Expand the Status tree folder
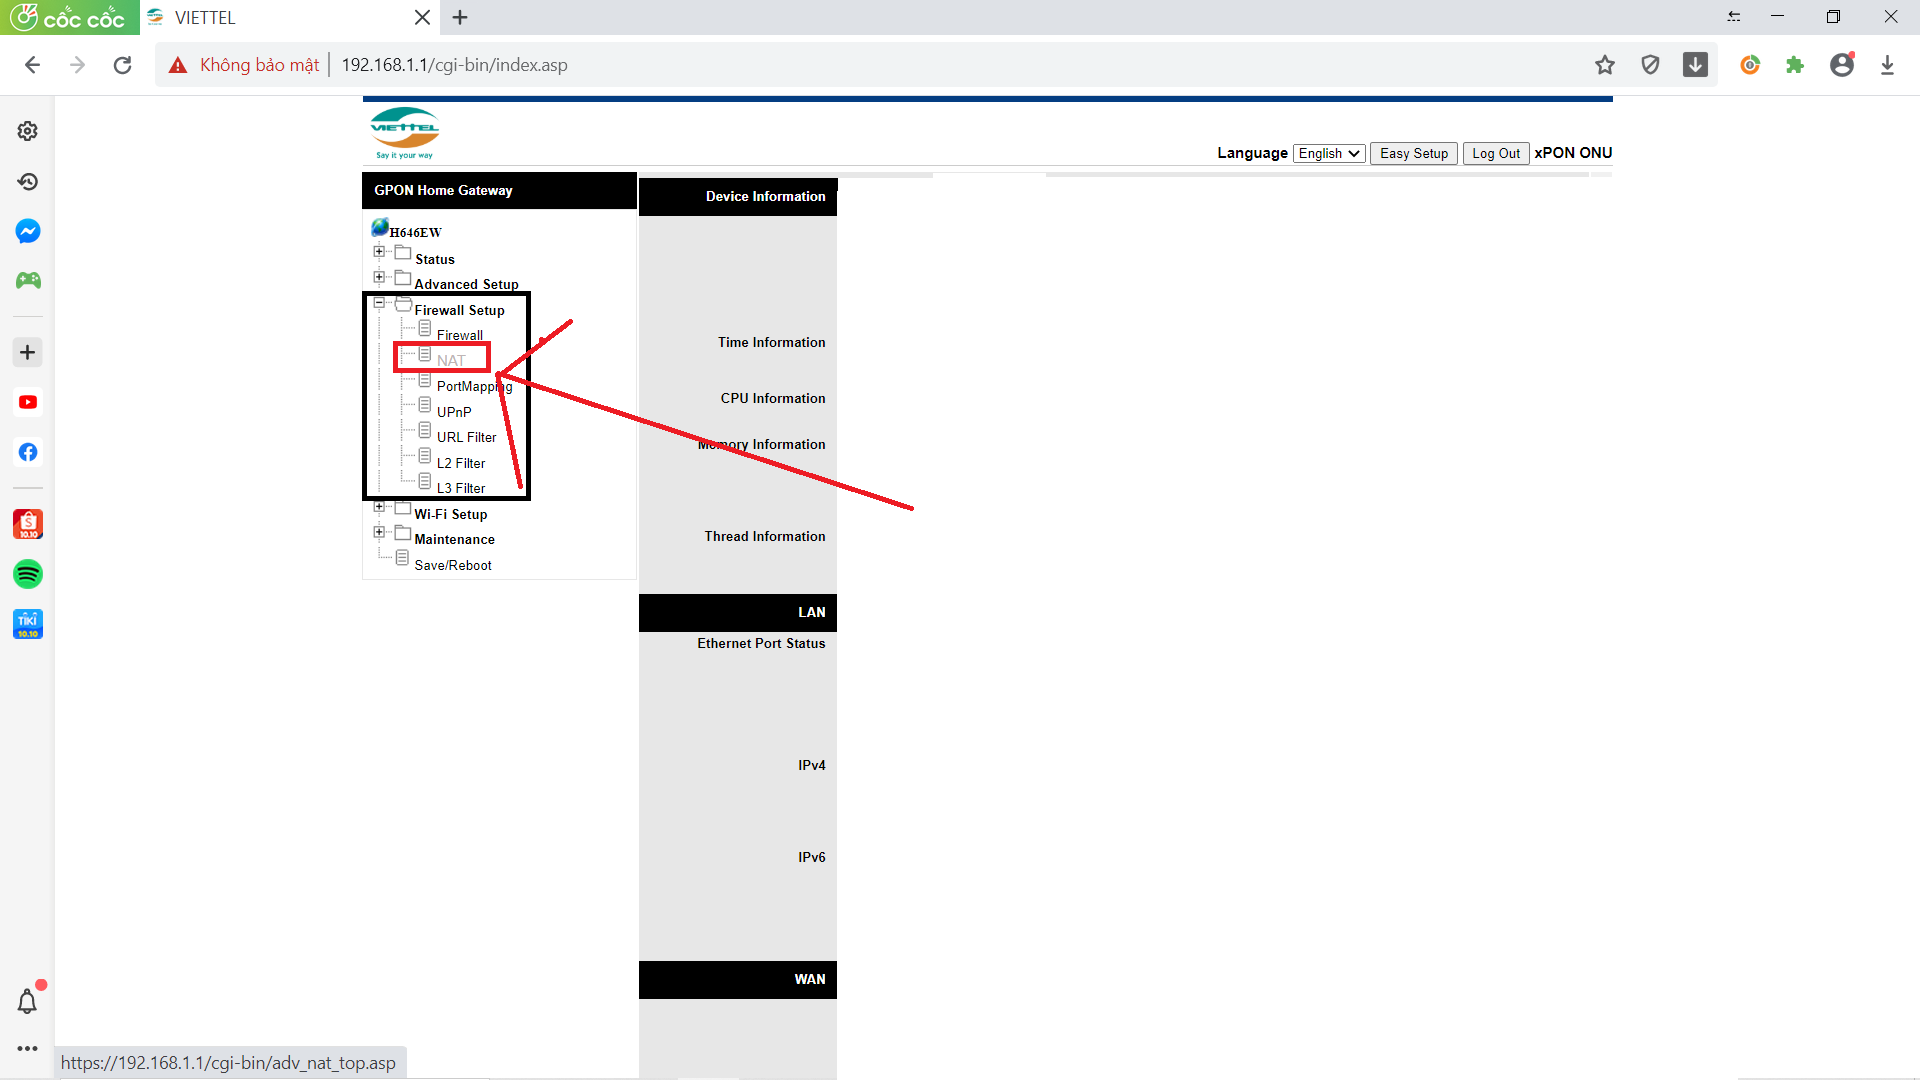The width and height of the screenshot is (1920, 1080). point(379,252)
